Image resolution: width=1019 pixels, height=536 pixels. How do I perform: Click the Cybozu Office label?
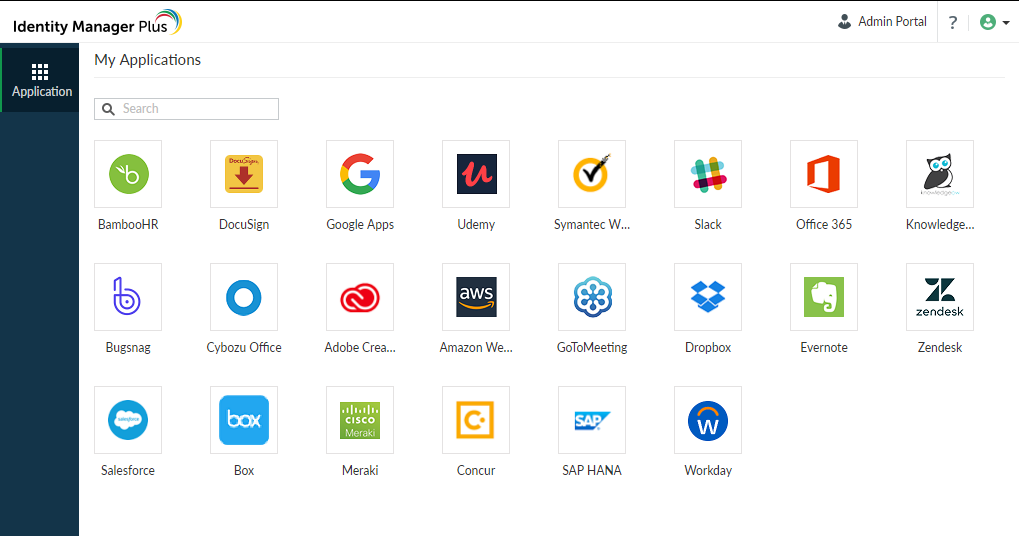click(244, 348)
